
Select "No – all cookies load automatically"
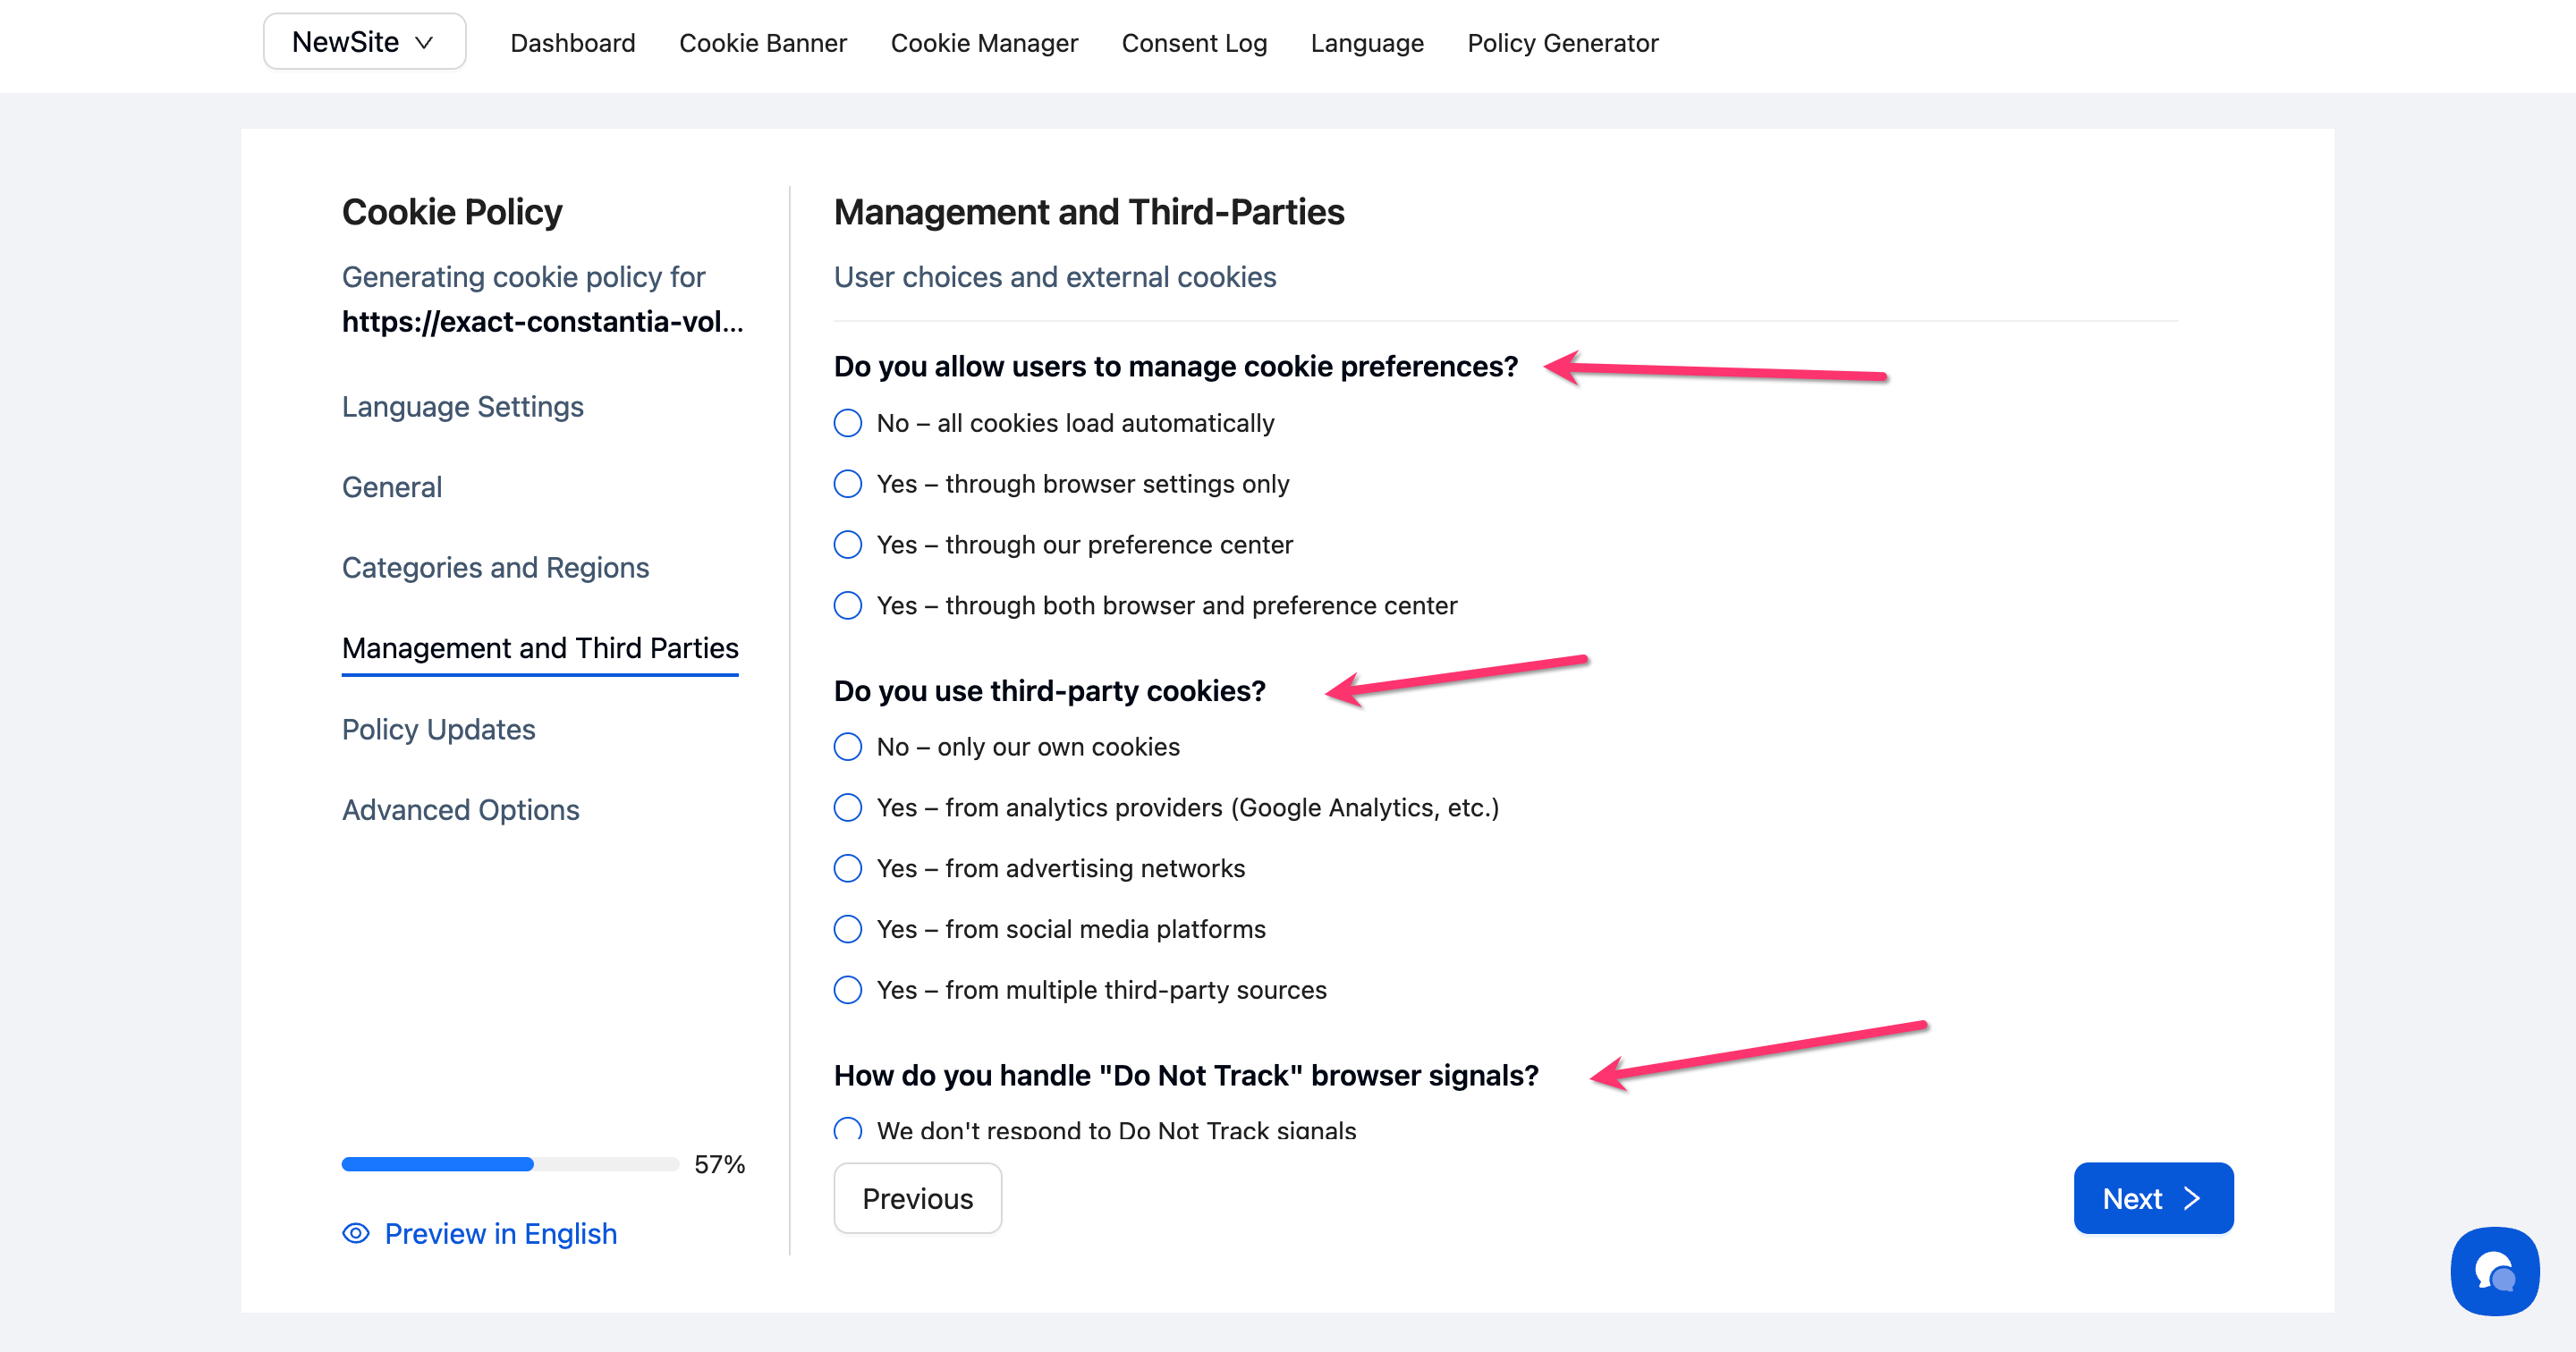[x=848, y=423]
